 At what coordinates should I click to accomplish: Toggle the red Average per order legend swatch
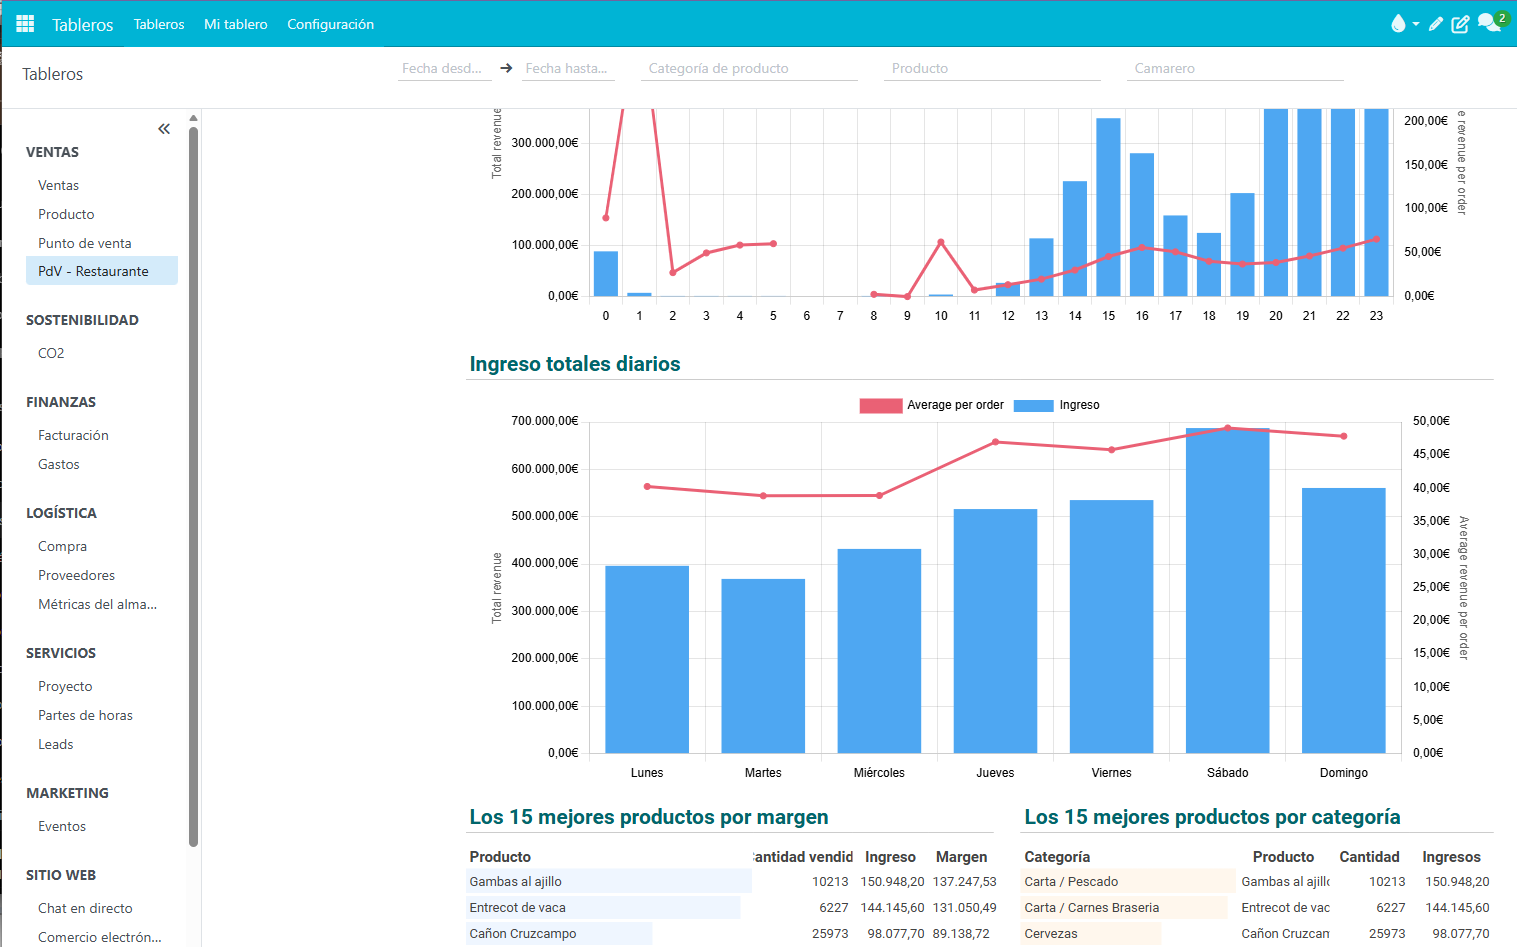(x=880, y=405)
